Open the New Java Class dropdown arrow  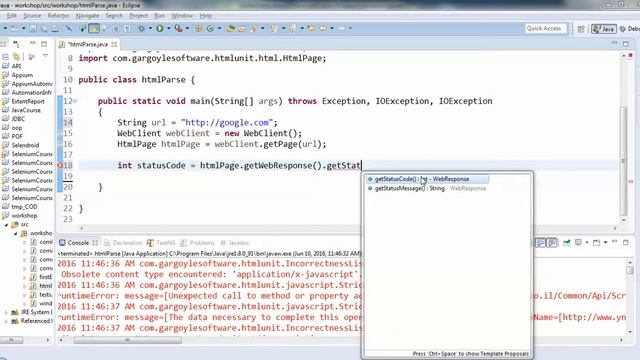pyautogui.click(x=219, y=28)
